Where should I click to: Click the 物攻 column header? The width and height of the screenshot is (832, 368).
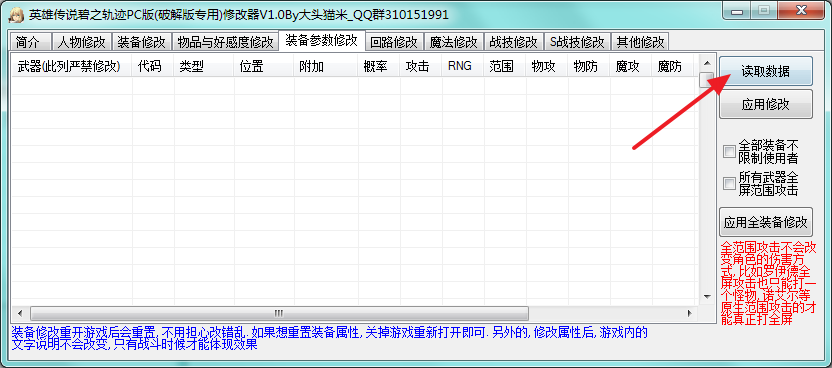547,66
